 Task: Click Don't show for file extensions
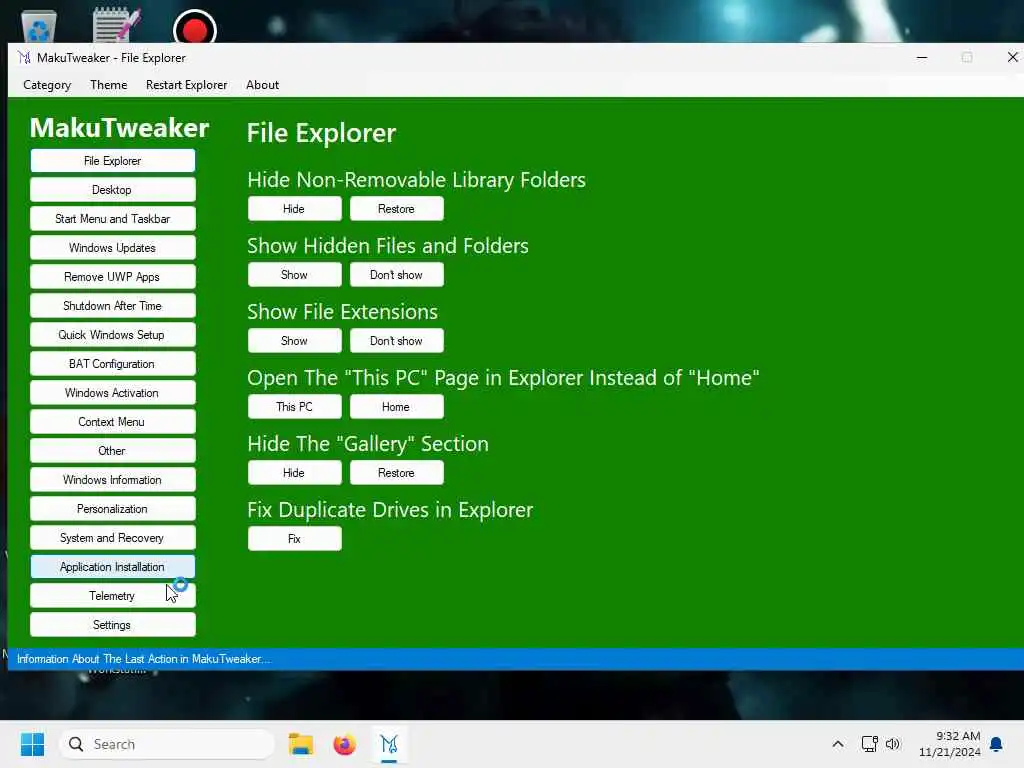[396, 341]
